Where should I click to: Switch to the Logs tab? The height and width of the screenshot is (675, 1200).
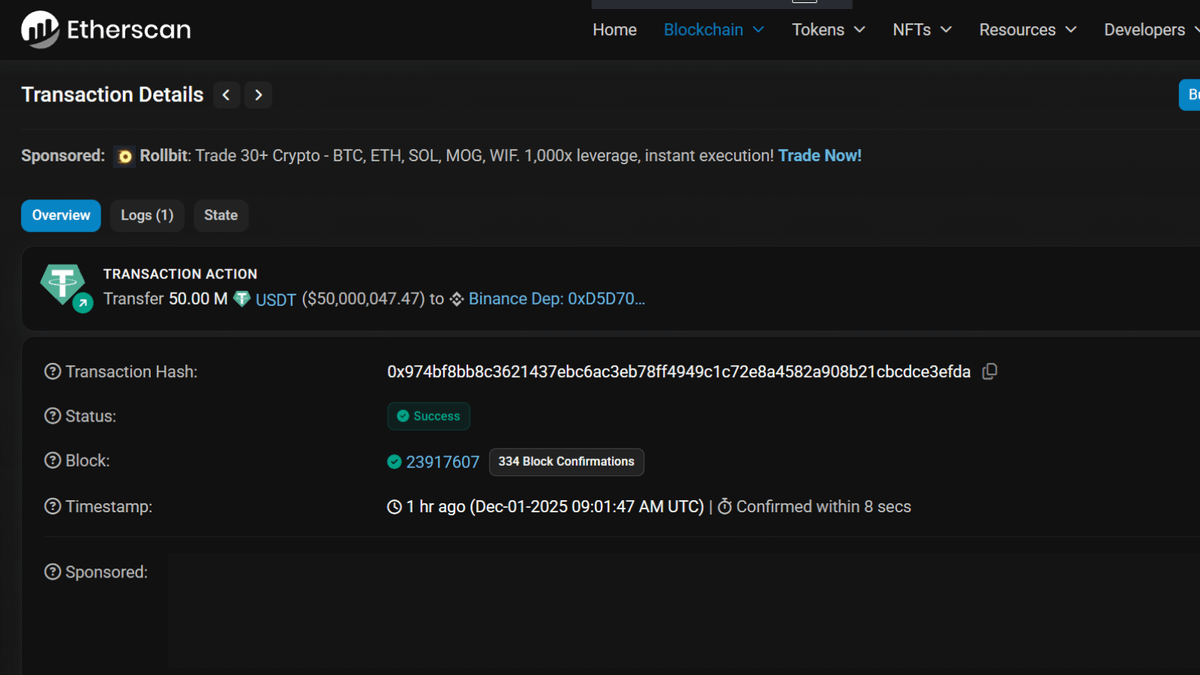(146, 215)
